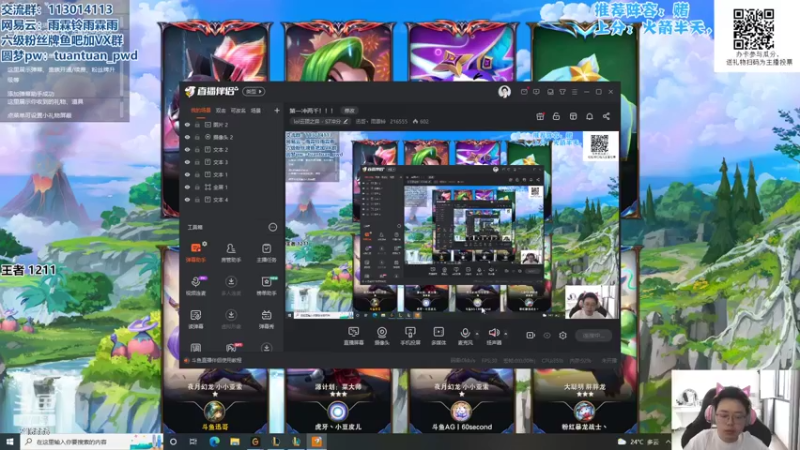Toggle visibility of 图片 2 source
Viewport: 800px width, 450px height.
(187, 124)
